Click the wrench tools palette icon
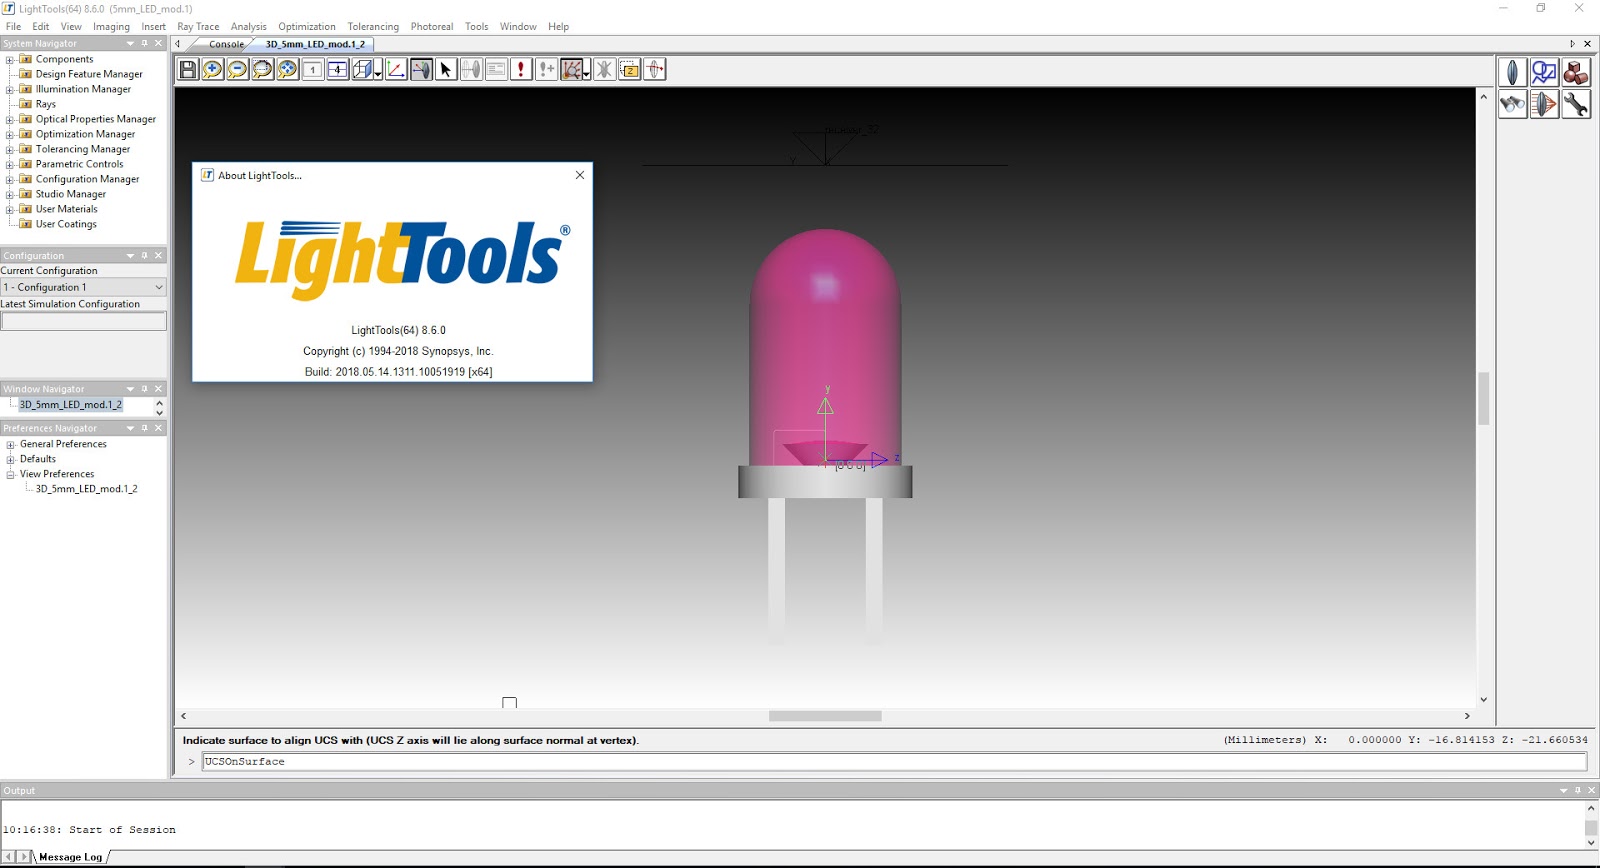The image size is (1600, 868). [1576, 104]
